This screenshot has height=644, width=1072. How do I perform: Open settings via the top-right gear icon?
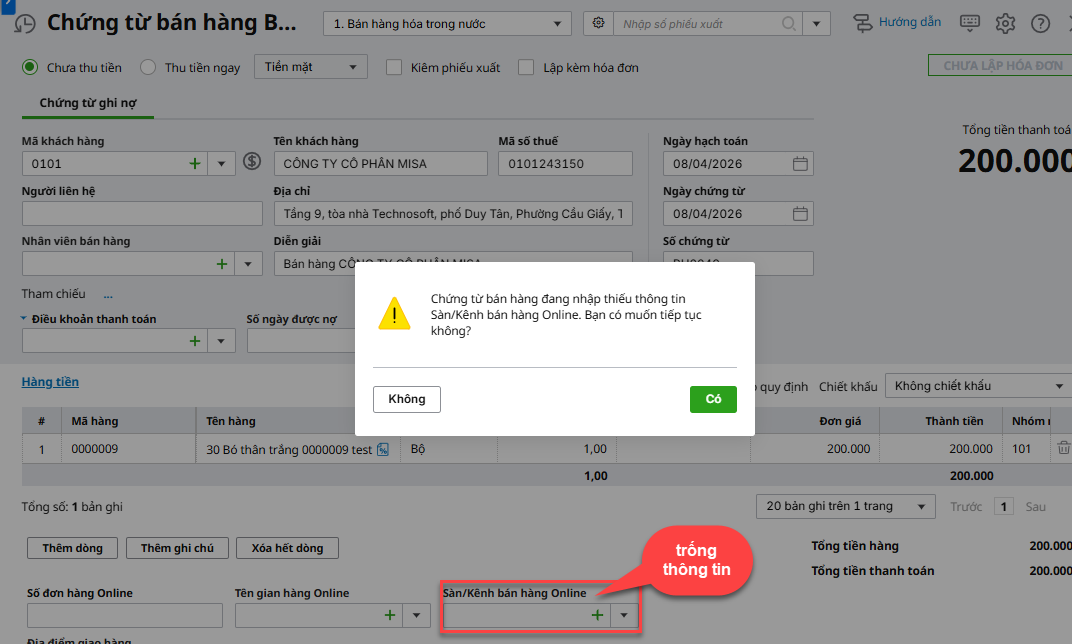click(1005, 23)
